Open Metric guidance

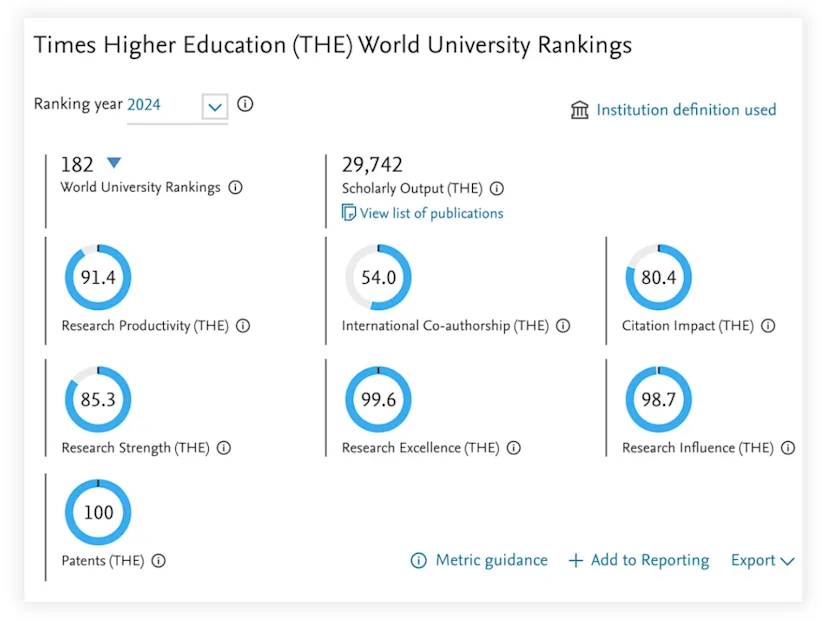tap(488, 561)
